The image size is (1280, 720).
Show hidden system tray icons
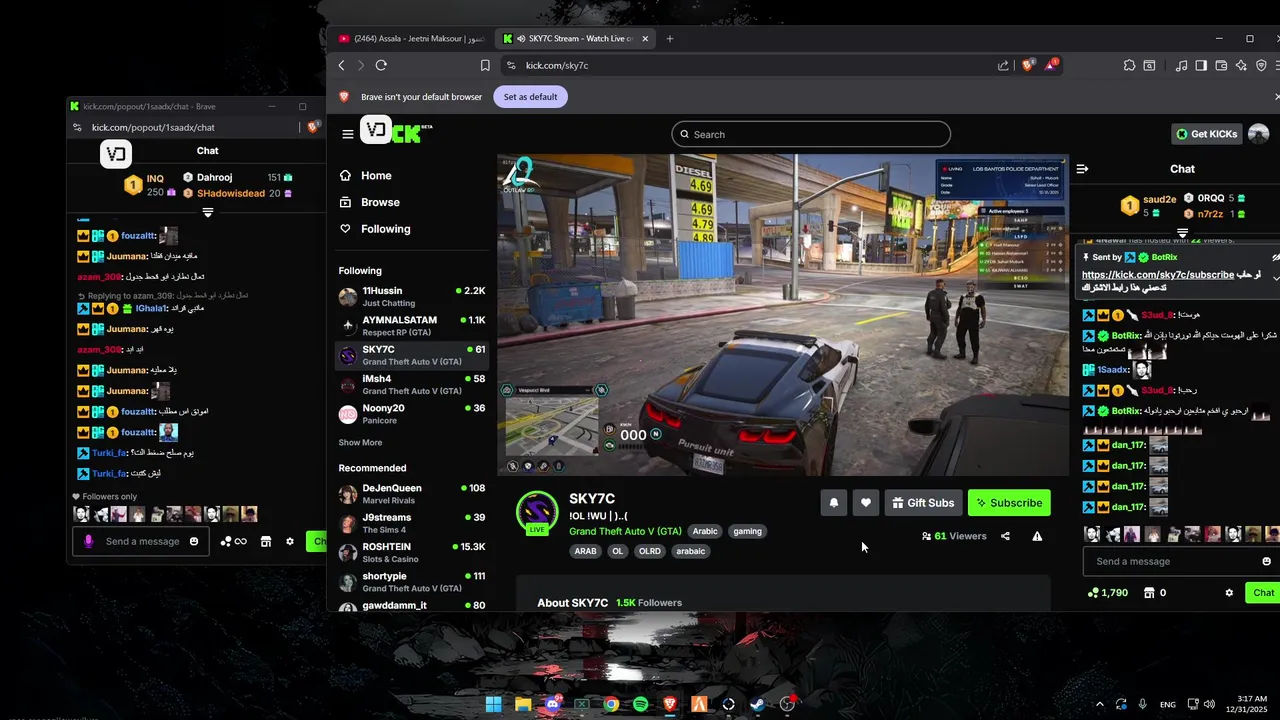click(x=1099, y=704)
